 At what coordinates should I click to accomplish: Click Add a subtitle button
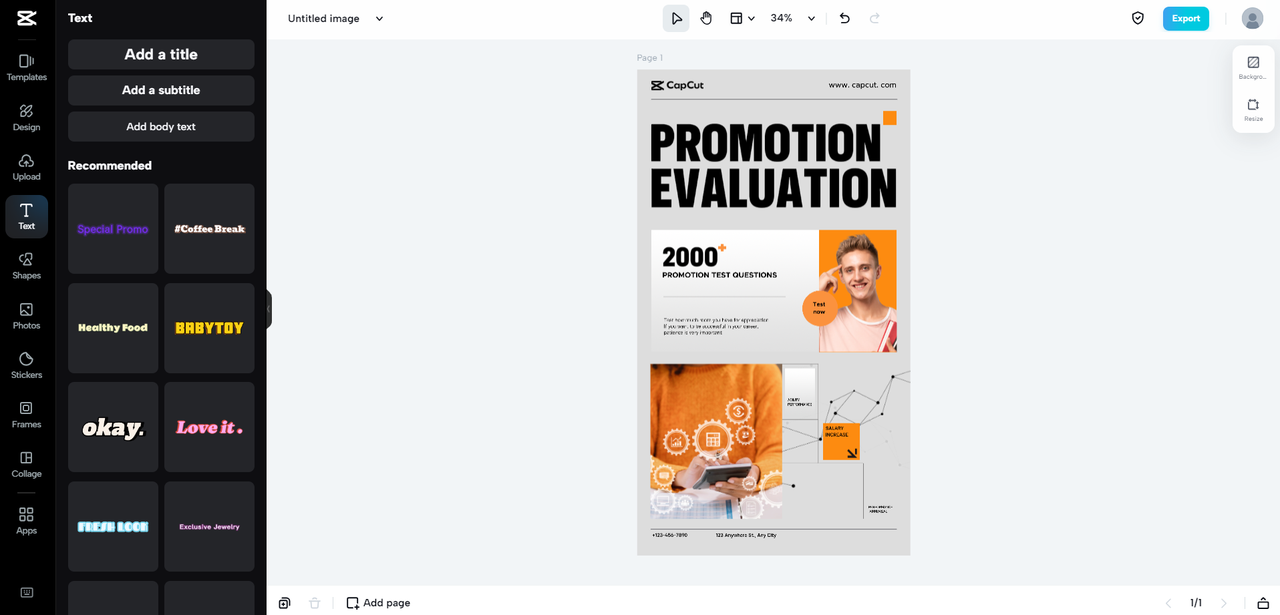(x=161, y=90)
